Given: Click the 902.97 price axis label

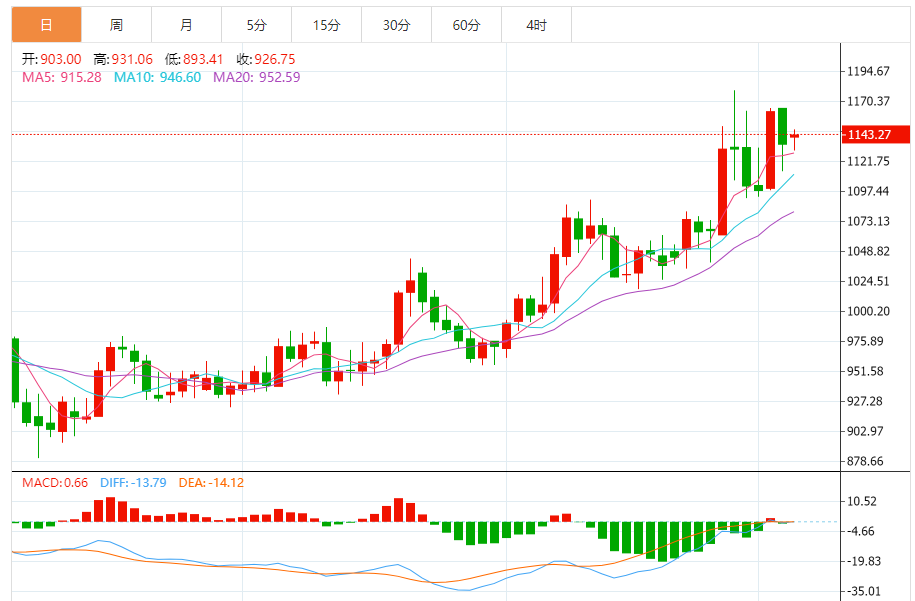Looking at the screenshot, I should click(865, 431).
